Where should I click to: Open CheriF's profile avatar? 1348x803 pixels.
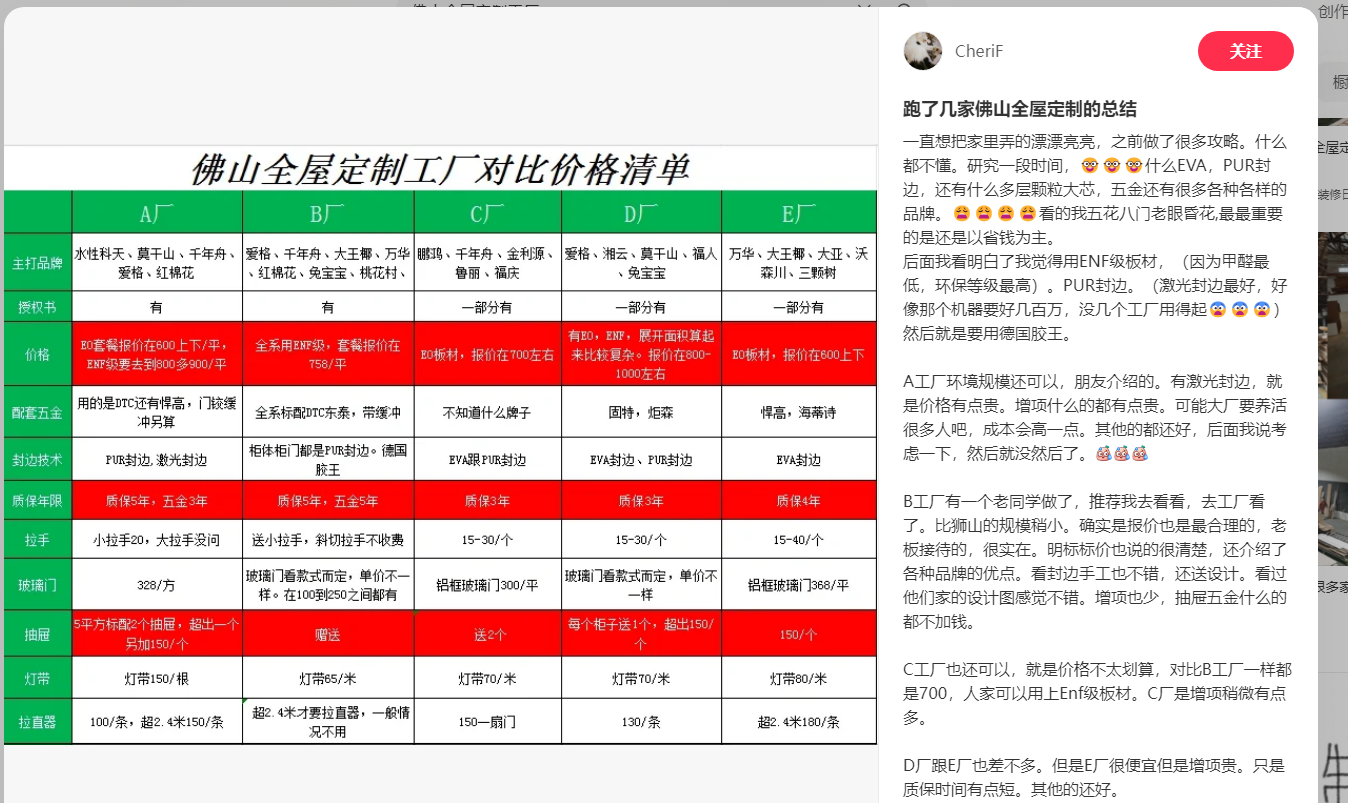(922, 51)
